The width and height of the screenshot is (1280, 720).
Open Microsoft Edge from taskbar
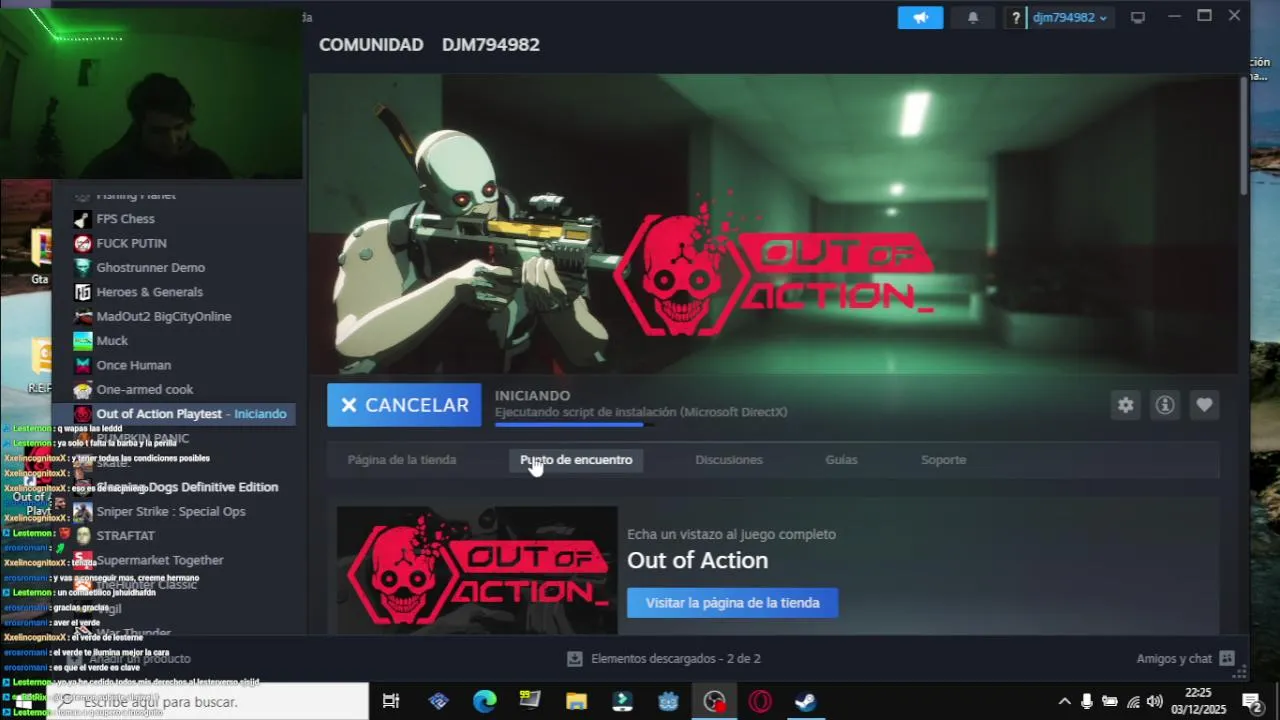click(x=484, y=702)
